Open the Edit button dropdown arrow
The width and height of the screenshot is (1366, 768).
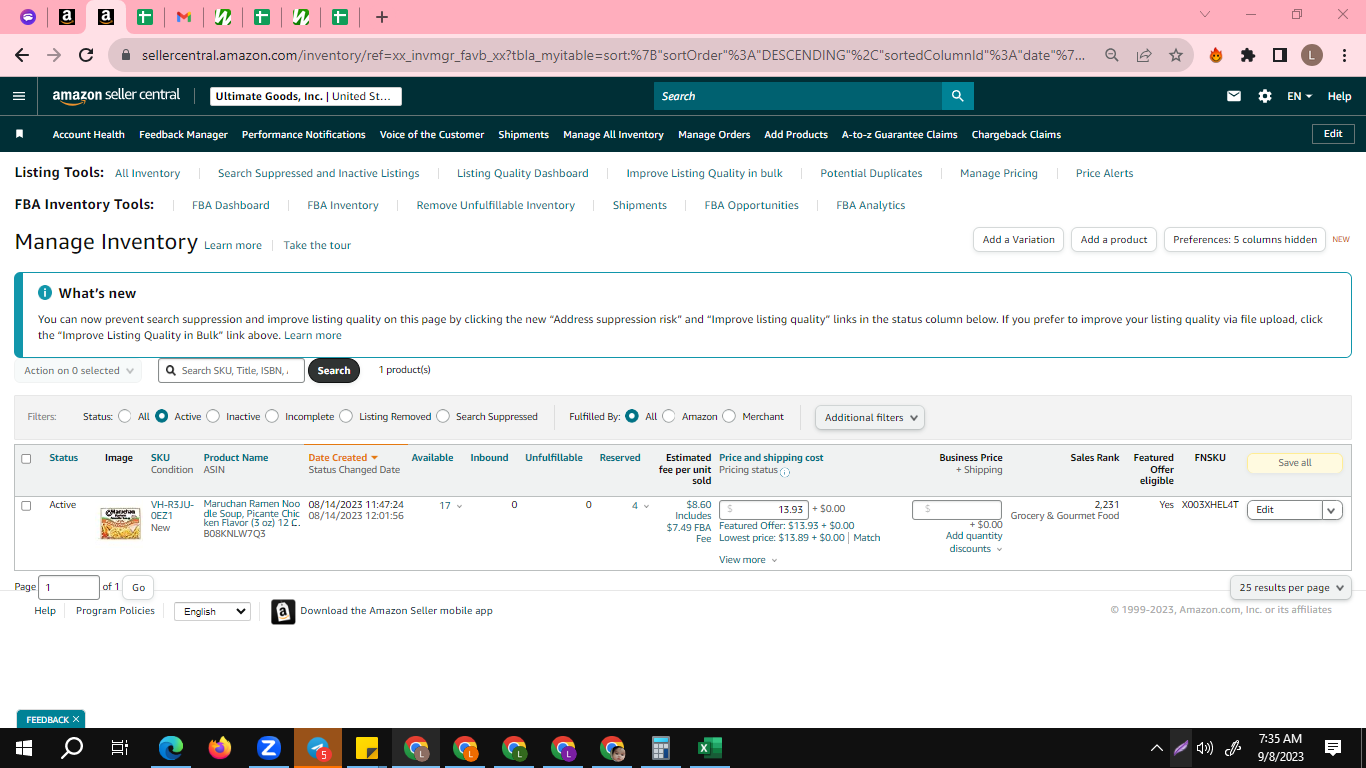(x=1332, y=510)
